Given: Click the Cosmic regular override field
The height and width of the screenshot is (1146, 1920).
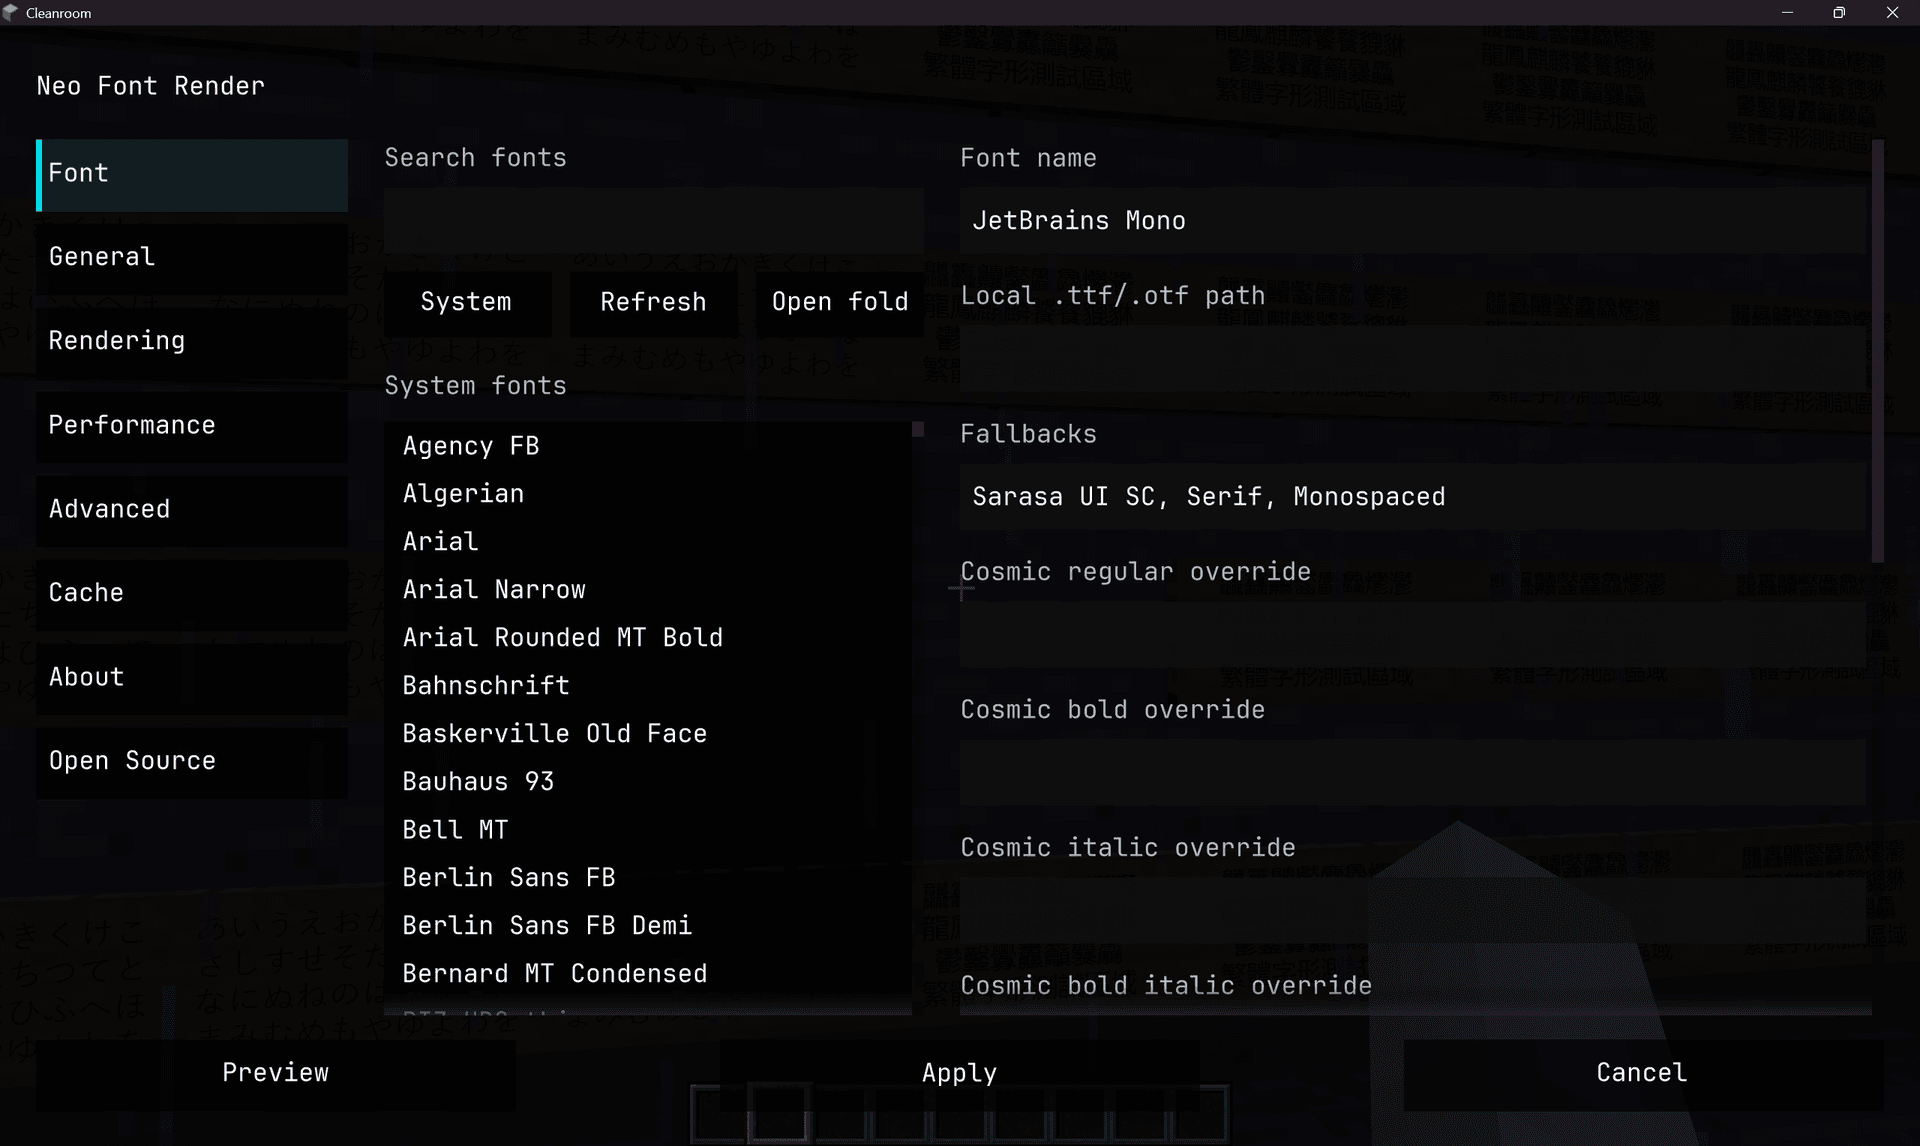Looking at the screenshot, I should 1413,635.
